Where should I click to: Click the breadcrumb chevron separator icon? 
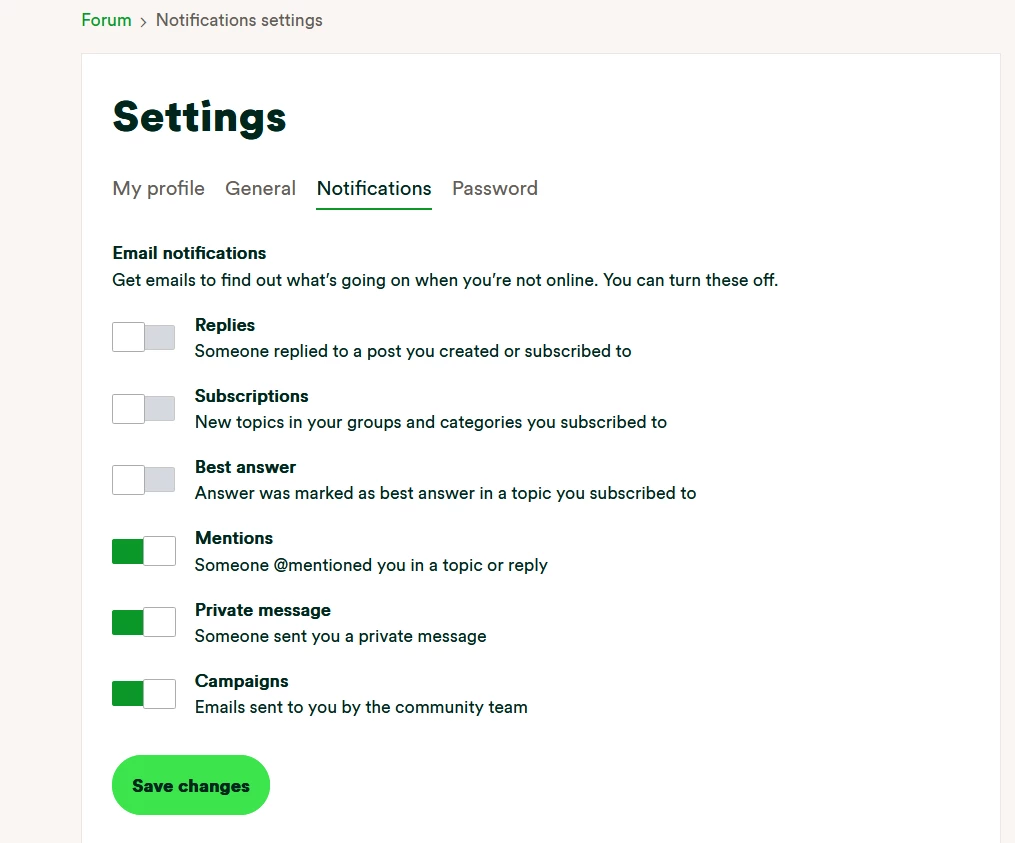tap(143, 21)
